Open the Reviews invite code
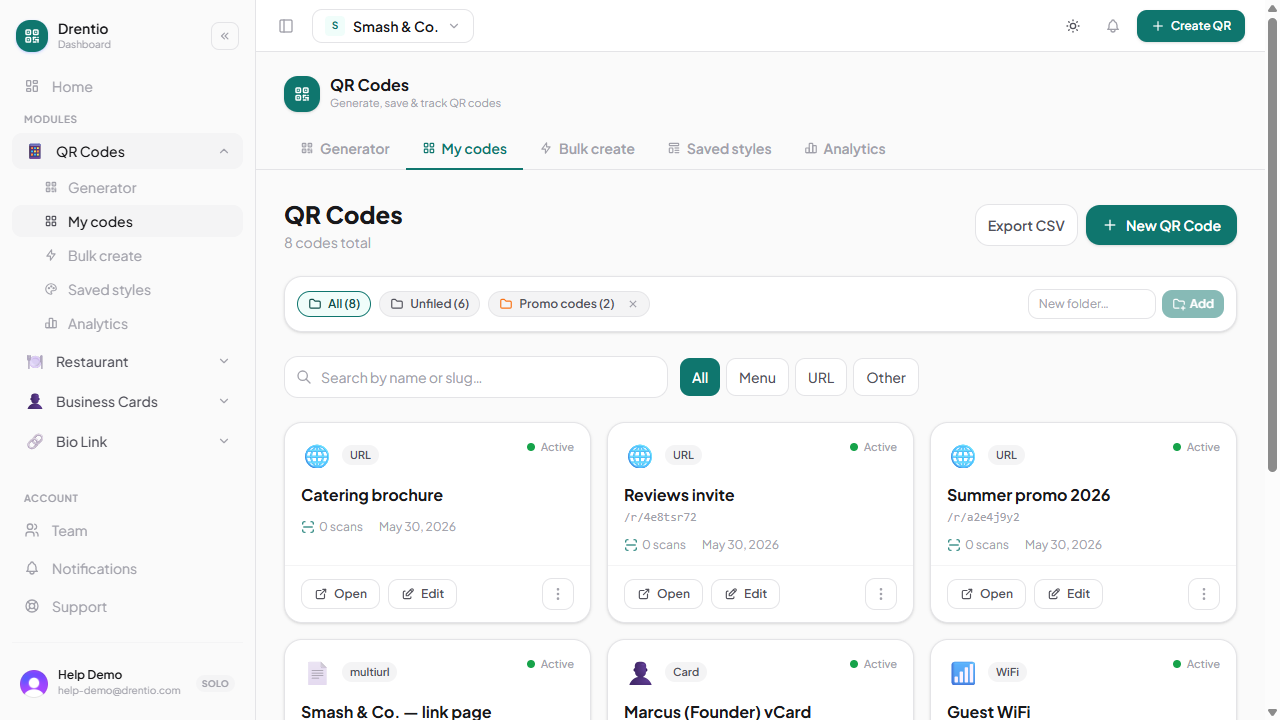This screenshot has width=1280, height=720. coord(663,594)
